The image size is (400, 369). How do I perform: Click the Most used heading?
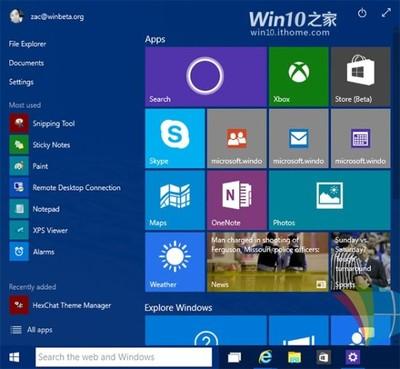25,105
